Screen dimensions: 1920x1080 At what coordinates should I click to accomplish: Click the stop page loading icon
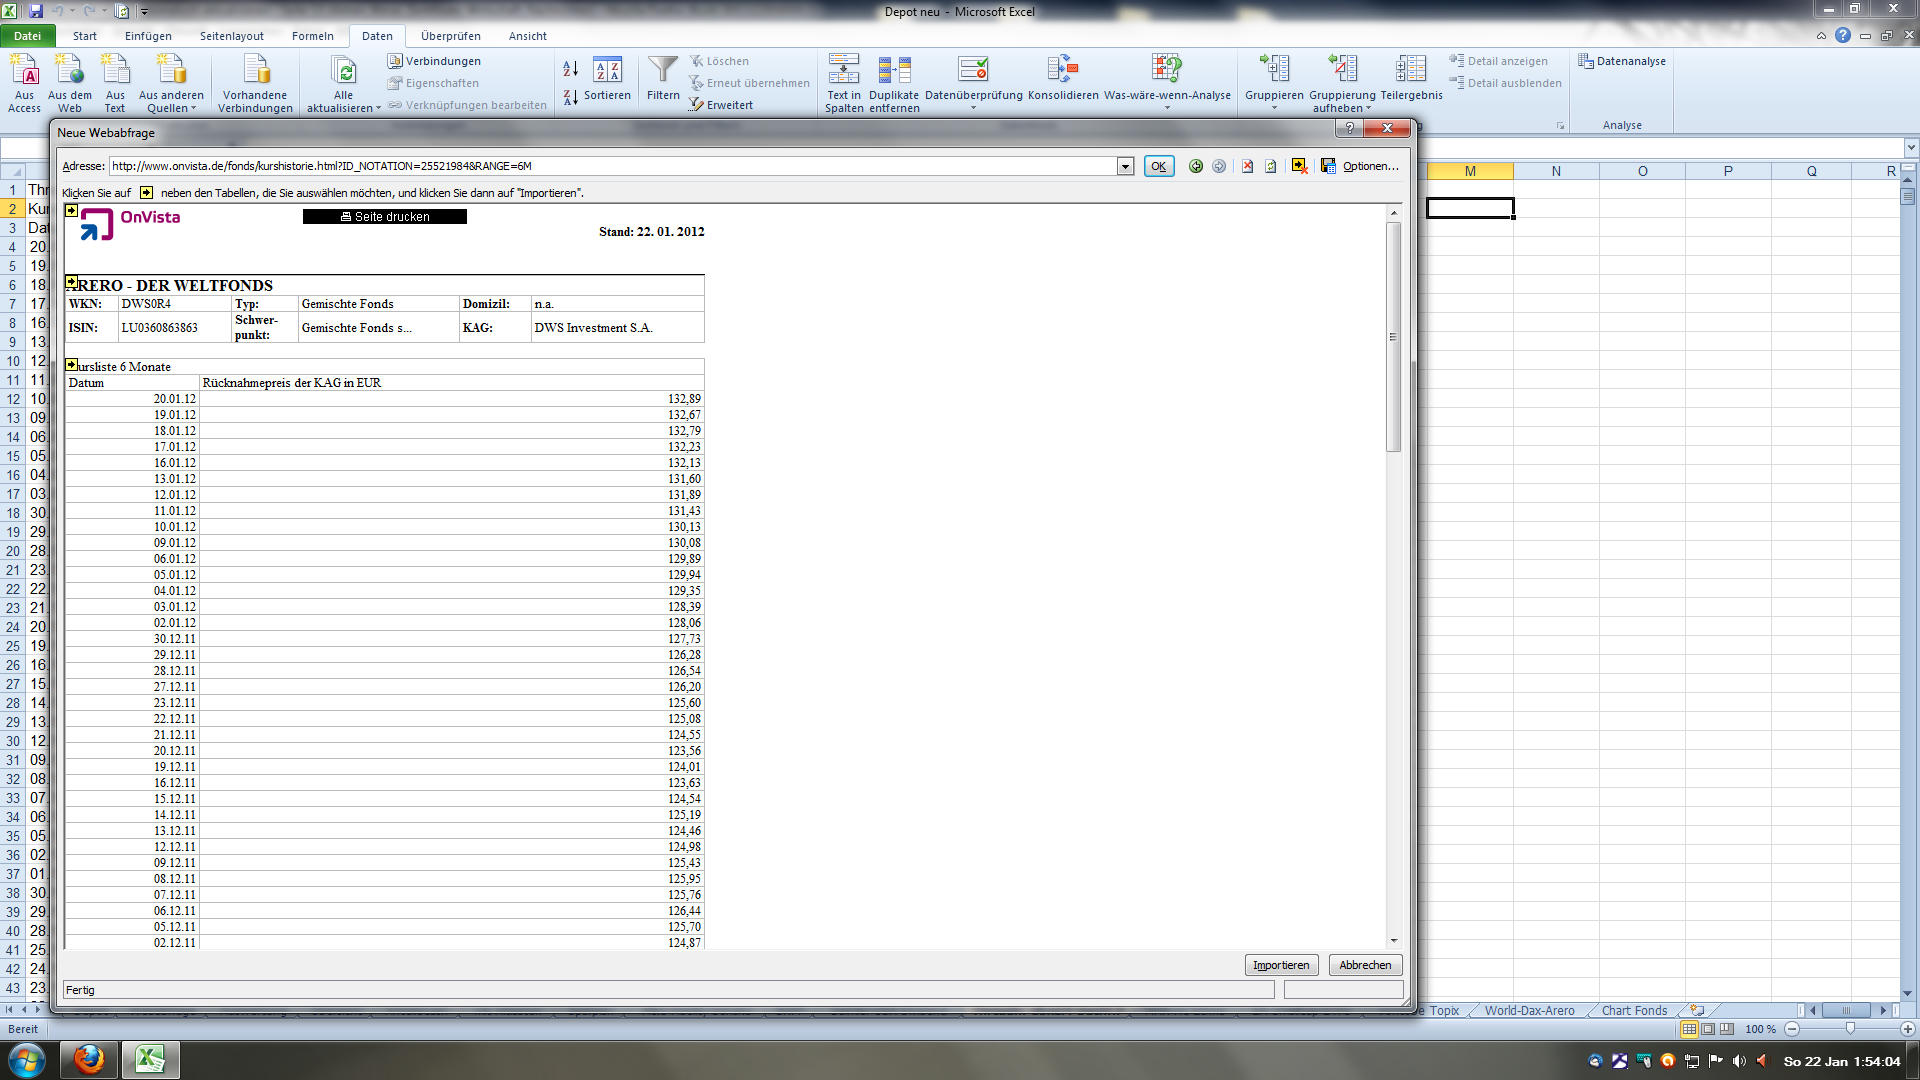pyautogui.click(x=1247, y=166)
